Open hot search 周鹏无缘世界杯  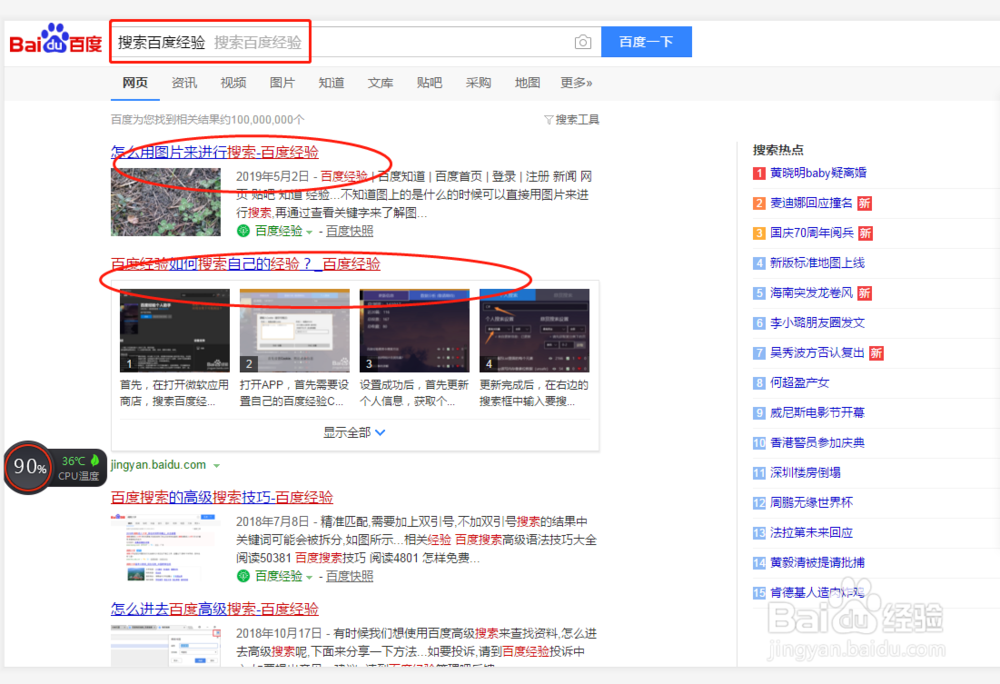pyautogui.click(x=811, y=503)
